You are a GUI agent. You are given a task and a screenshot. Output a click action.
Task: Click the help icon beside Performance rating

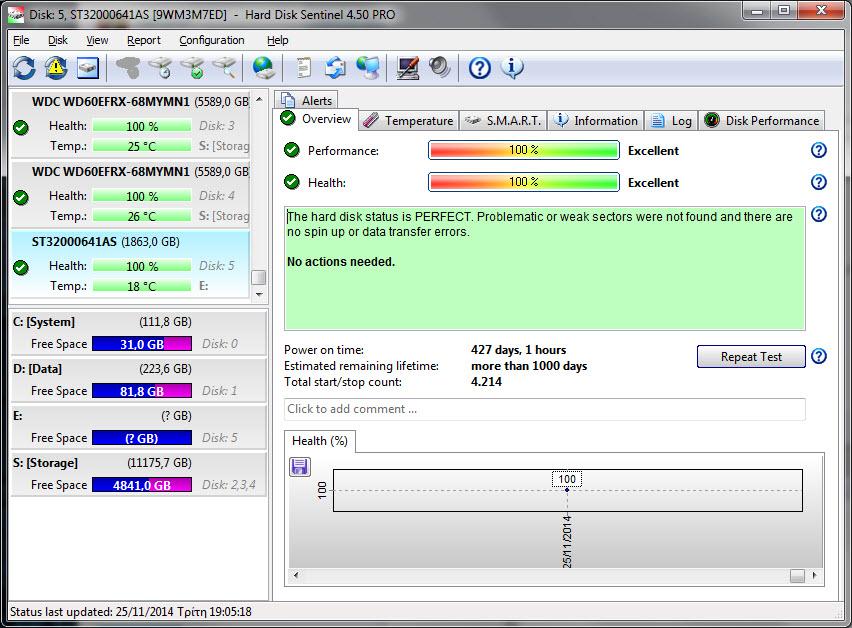[819, 150]
